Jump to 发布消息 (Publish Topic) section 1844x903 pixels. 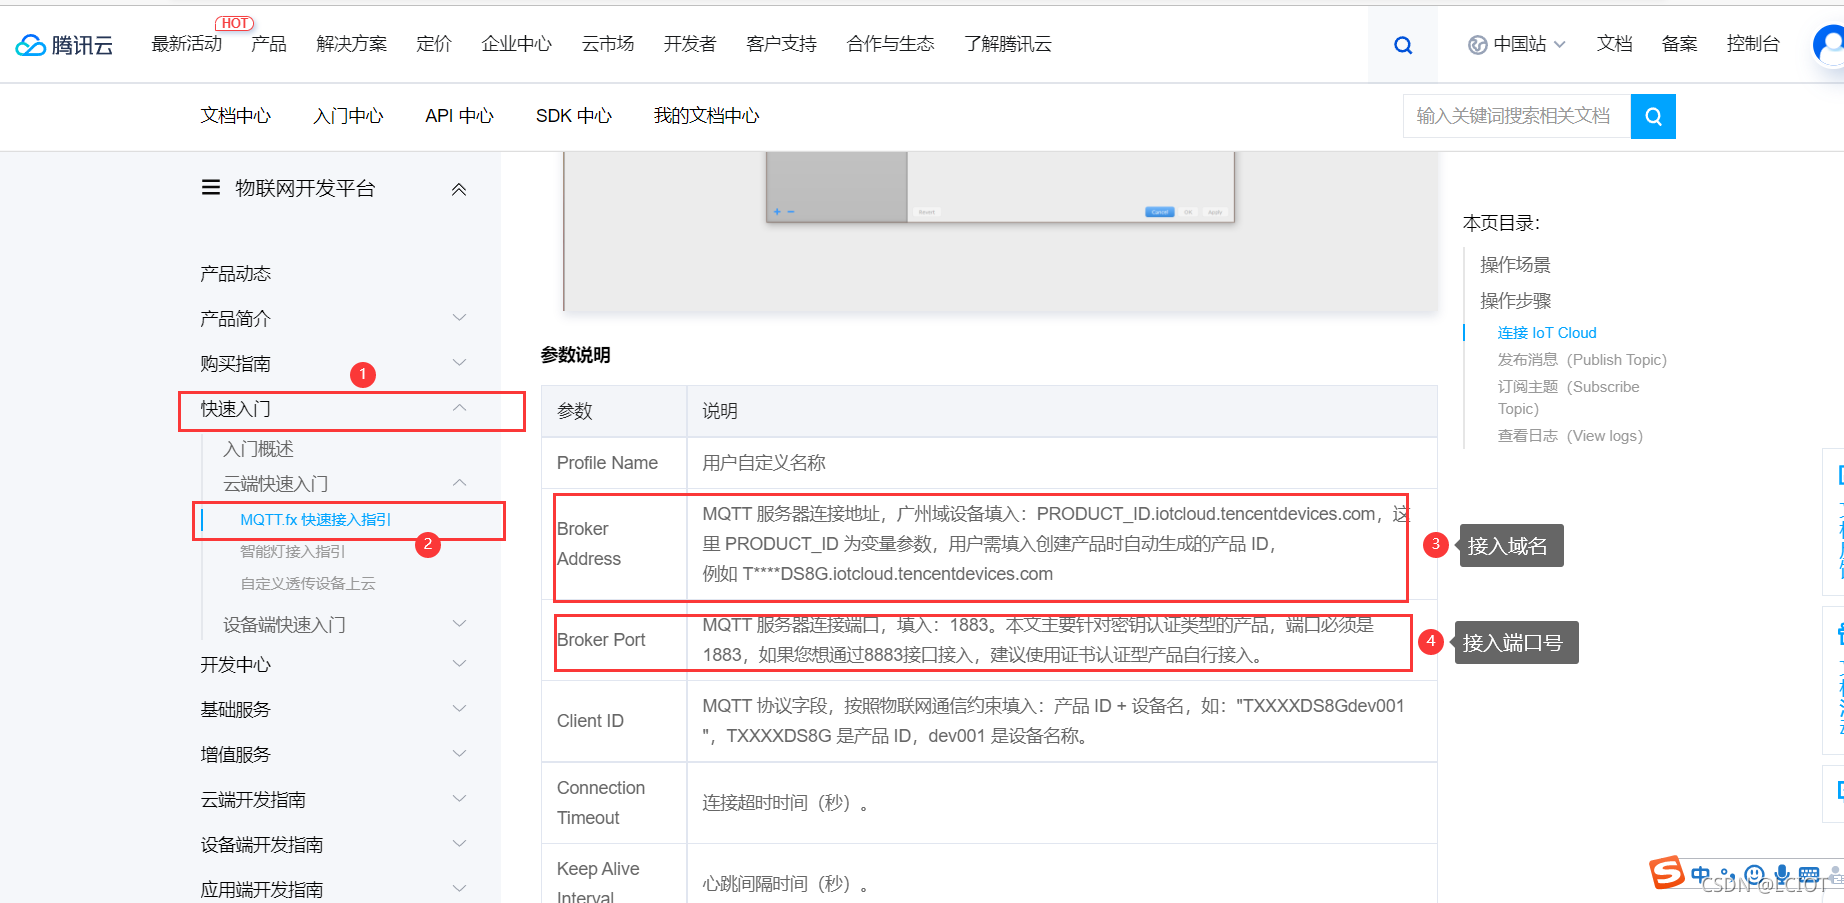(1582, 360)
